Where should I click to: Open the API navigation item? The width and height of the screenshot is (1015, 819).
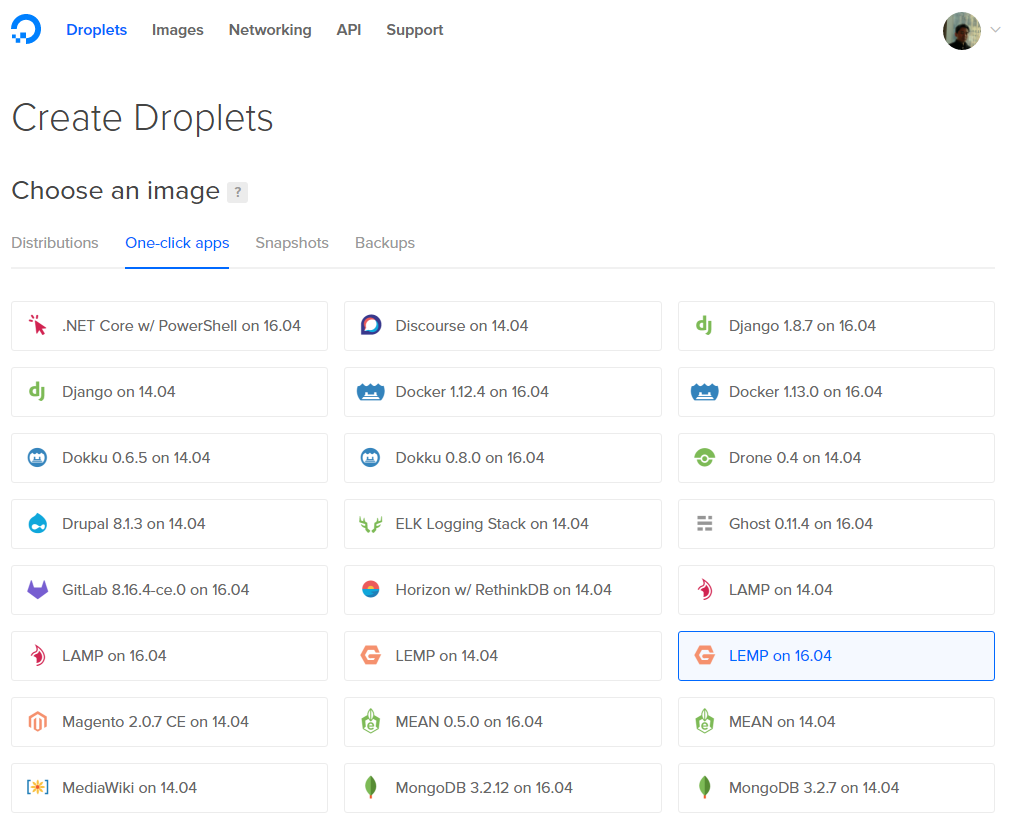point(349,30)
